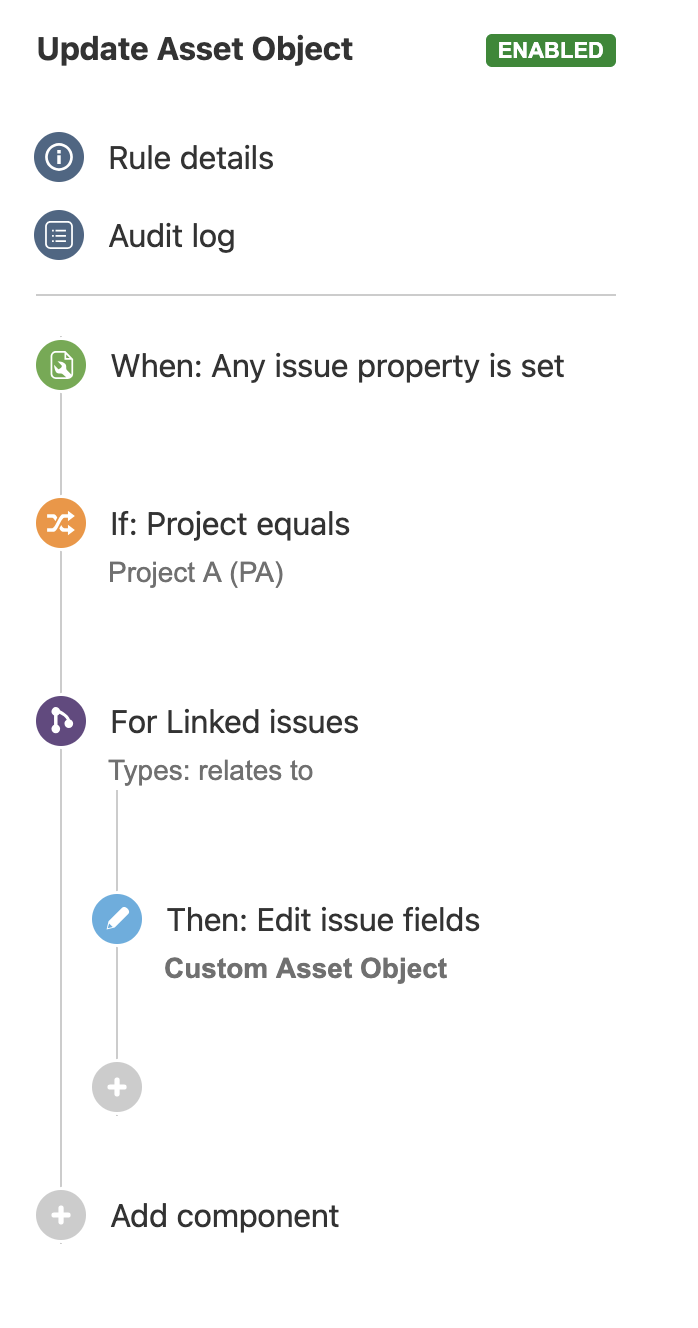
Task: Click the Audit log list icon
Action: click(x=59, y=236)
